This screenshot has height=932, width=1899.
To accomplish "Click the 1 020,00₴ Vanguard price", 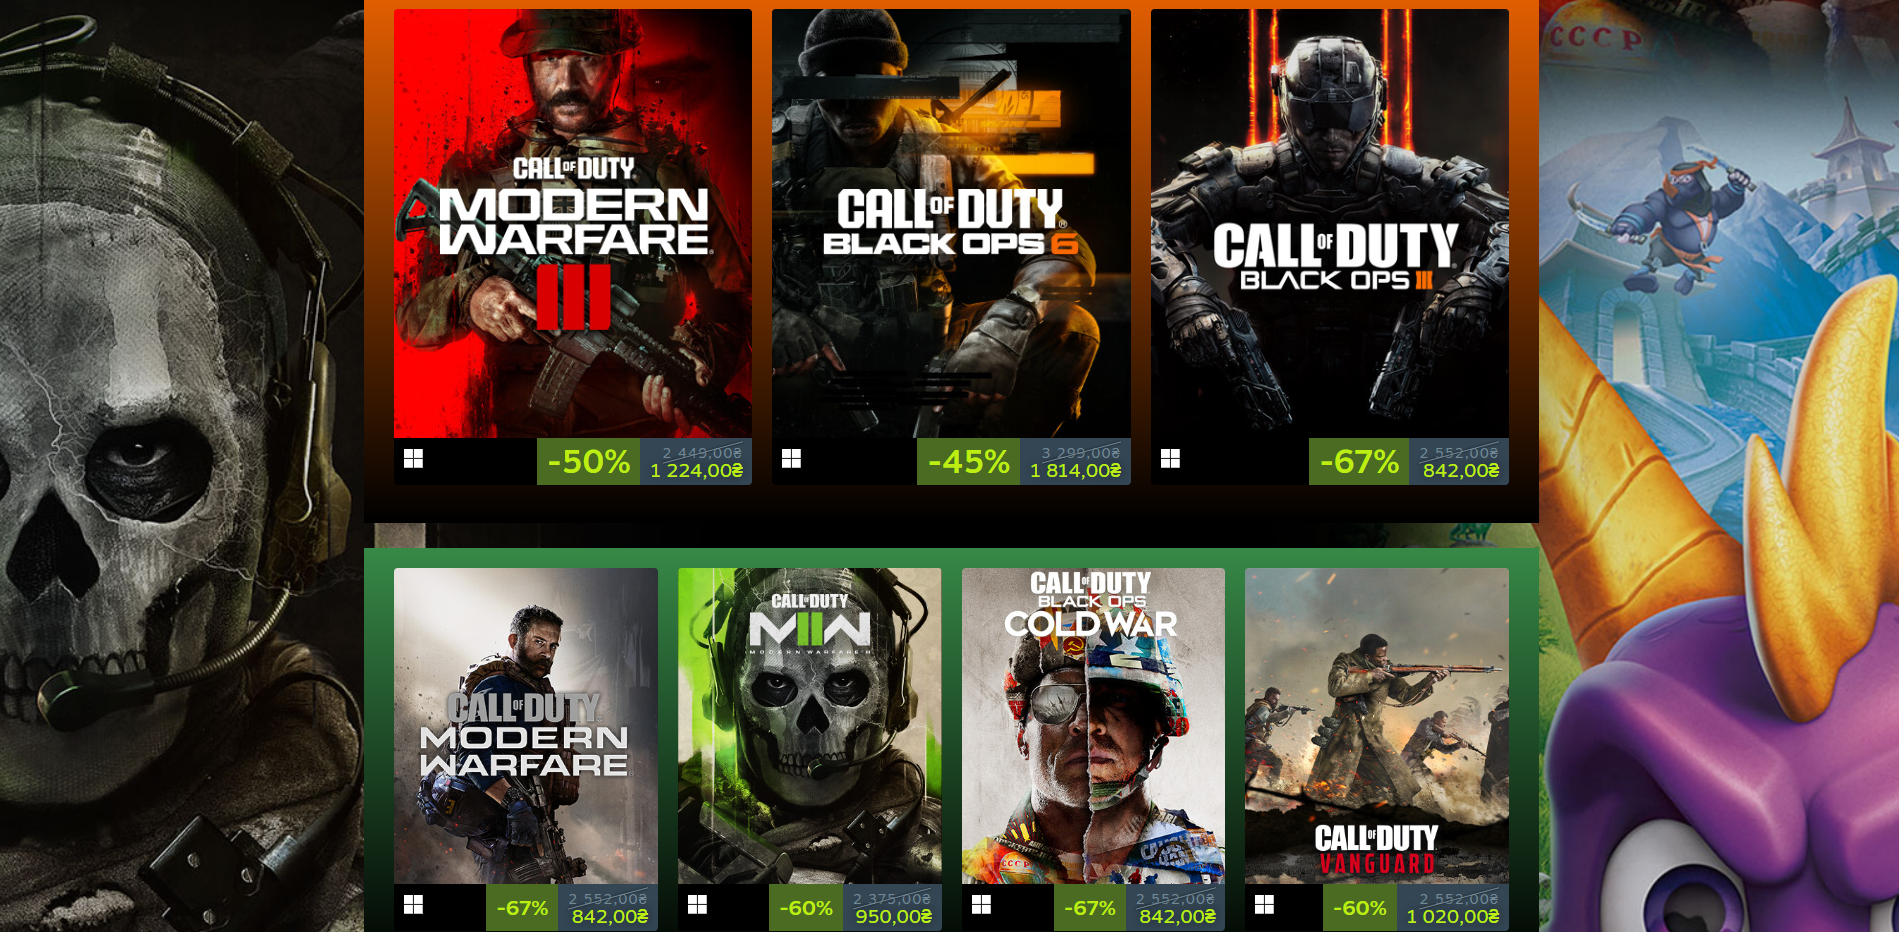I will click(x=1453, y=917).
